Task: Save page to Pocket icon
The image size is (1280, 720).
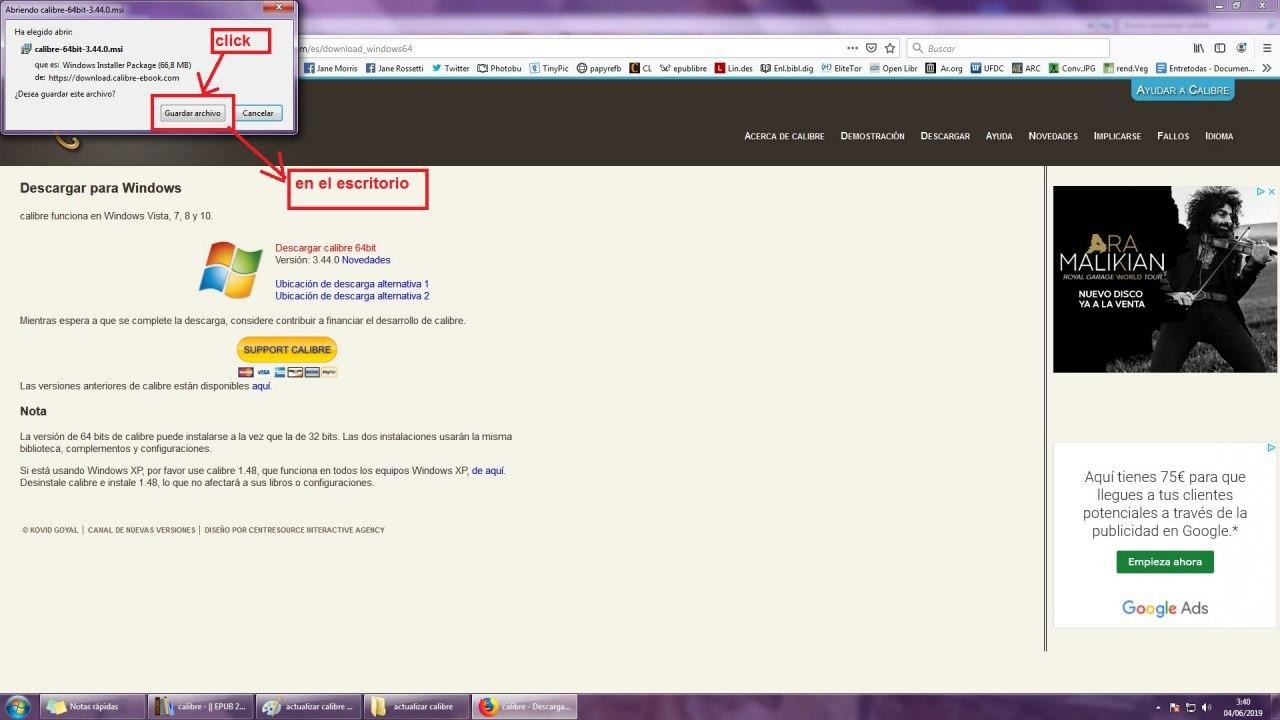Action: pyautogui.click(x=871, y=48)
